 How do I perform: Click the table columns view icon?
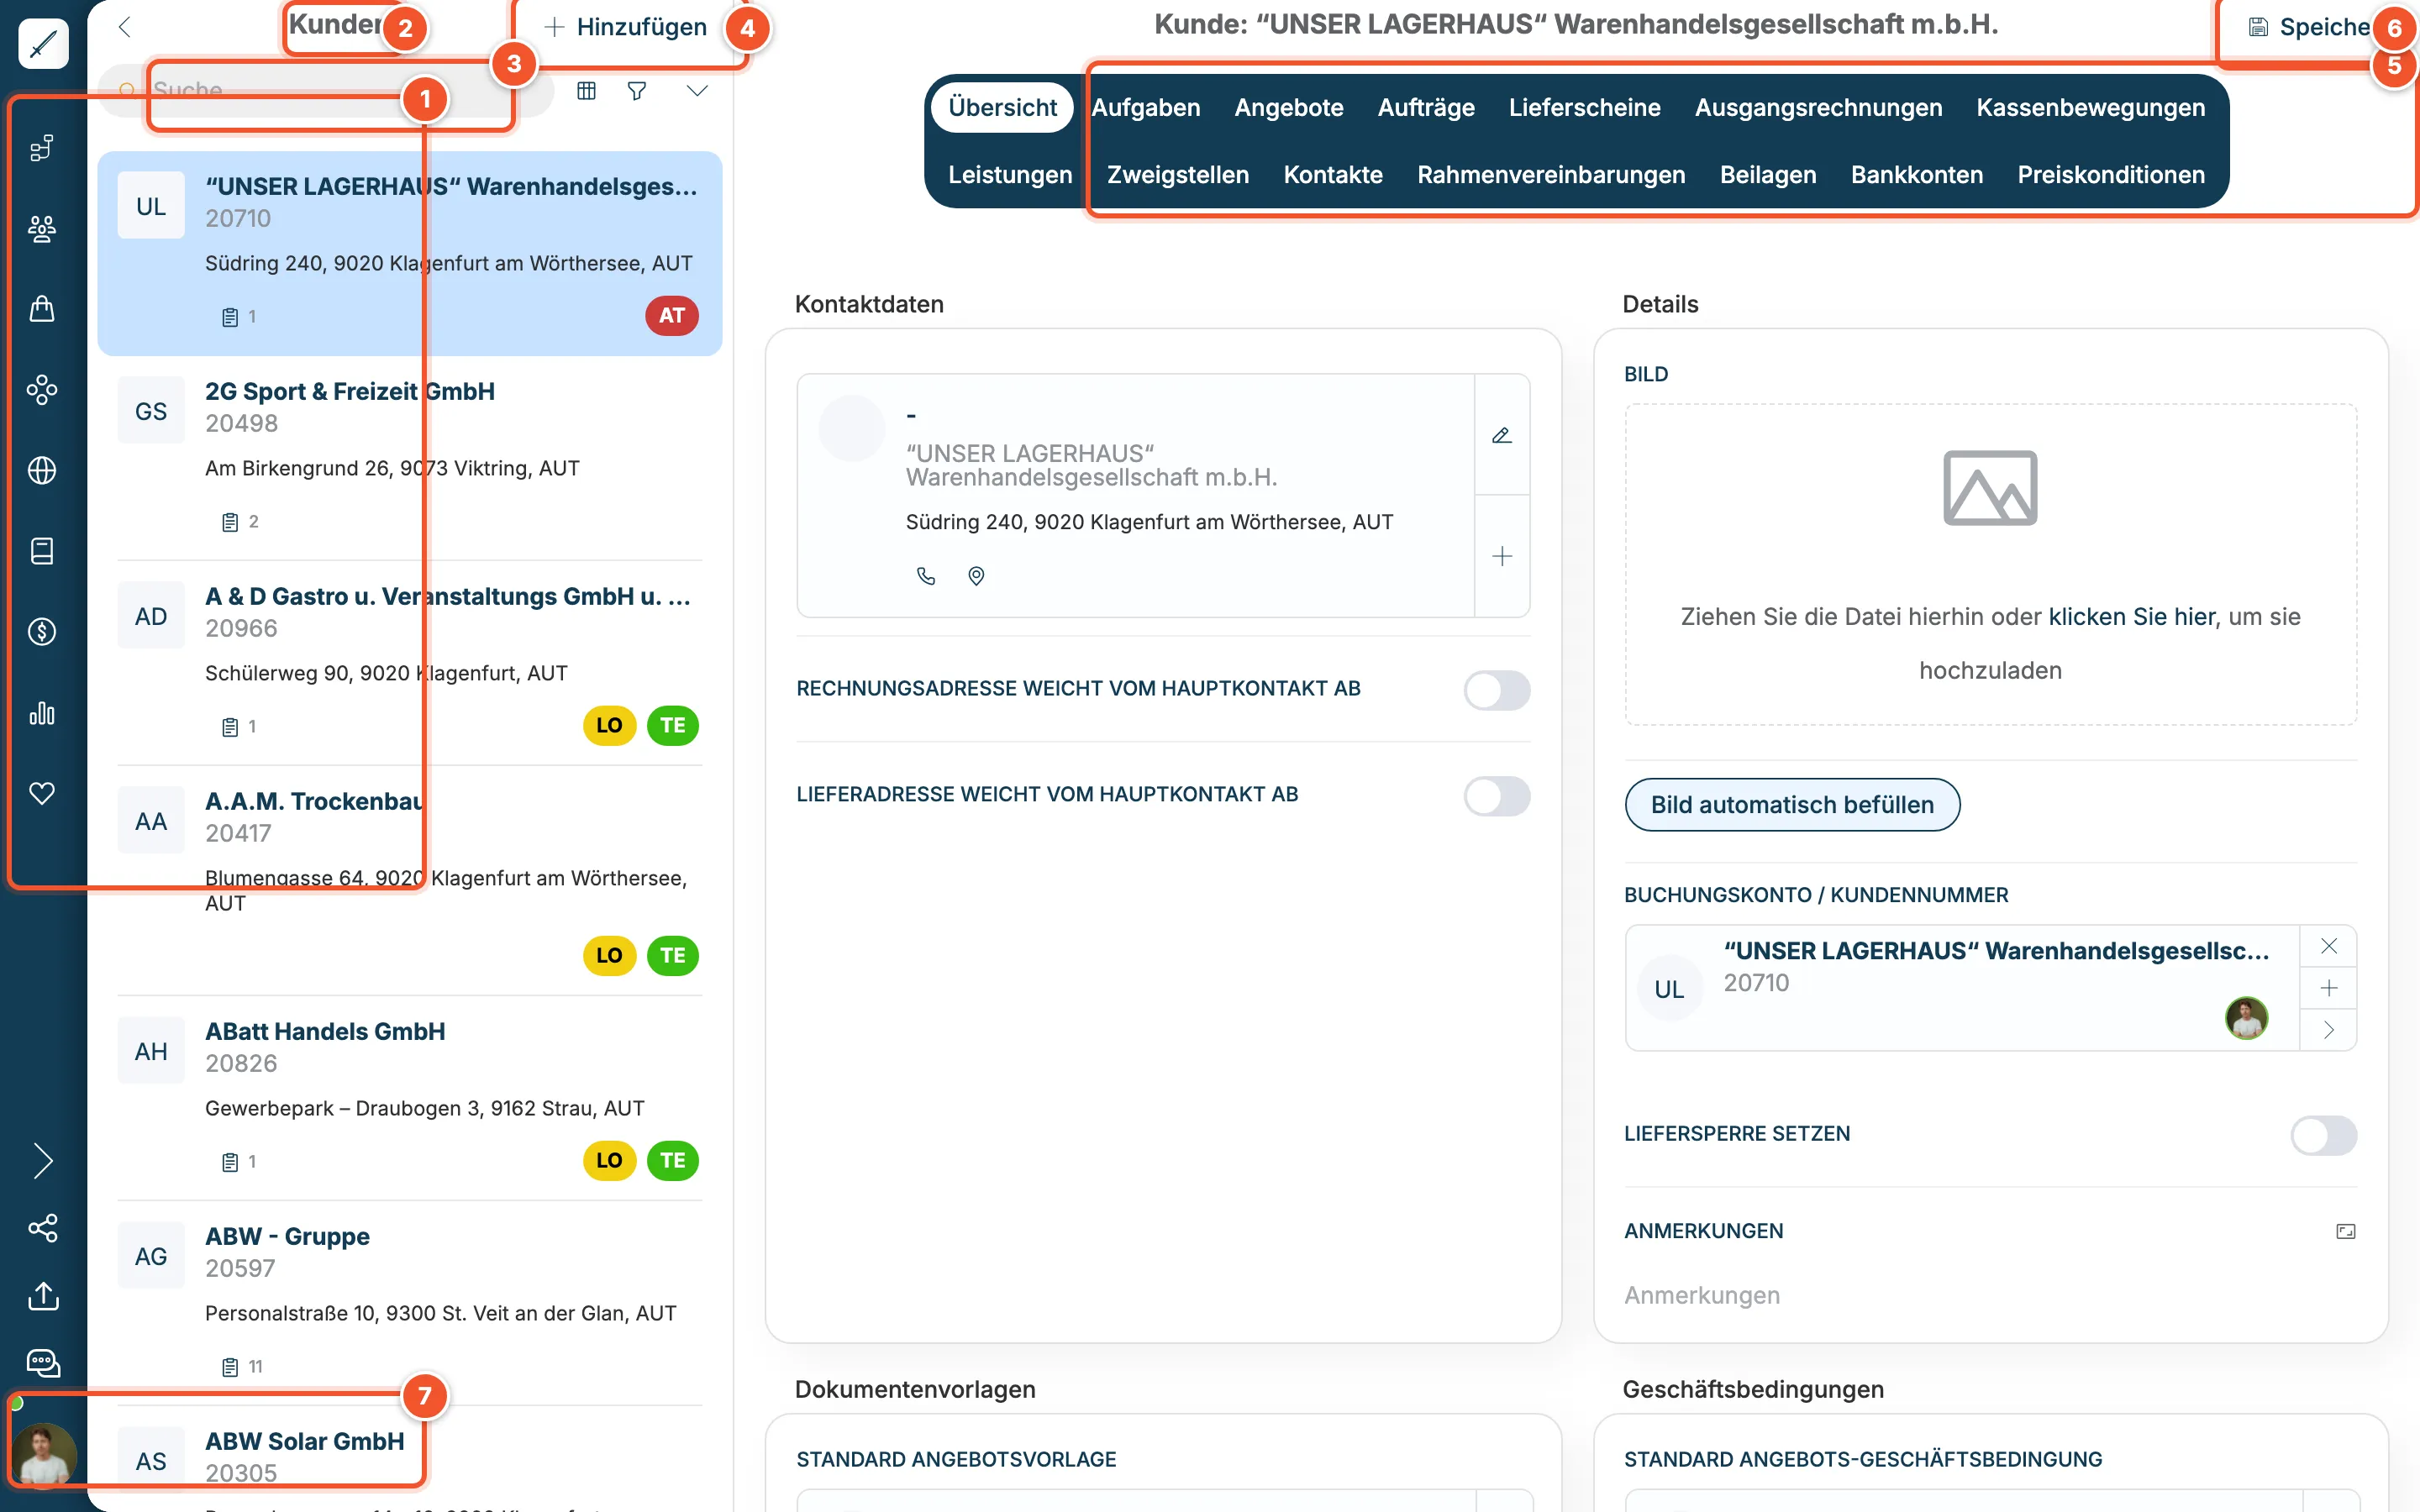pyautogui.click(x=587, y=91)
